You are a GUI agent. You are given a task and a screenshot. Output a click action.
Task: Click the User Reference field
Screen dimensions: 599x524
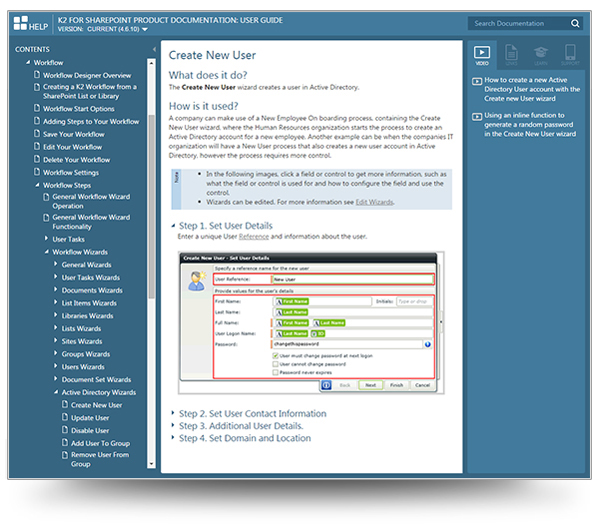click(x=353, y=279)
